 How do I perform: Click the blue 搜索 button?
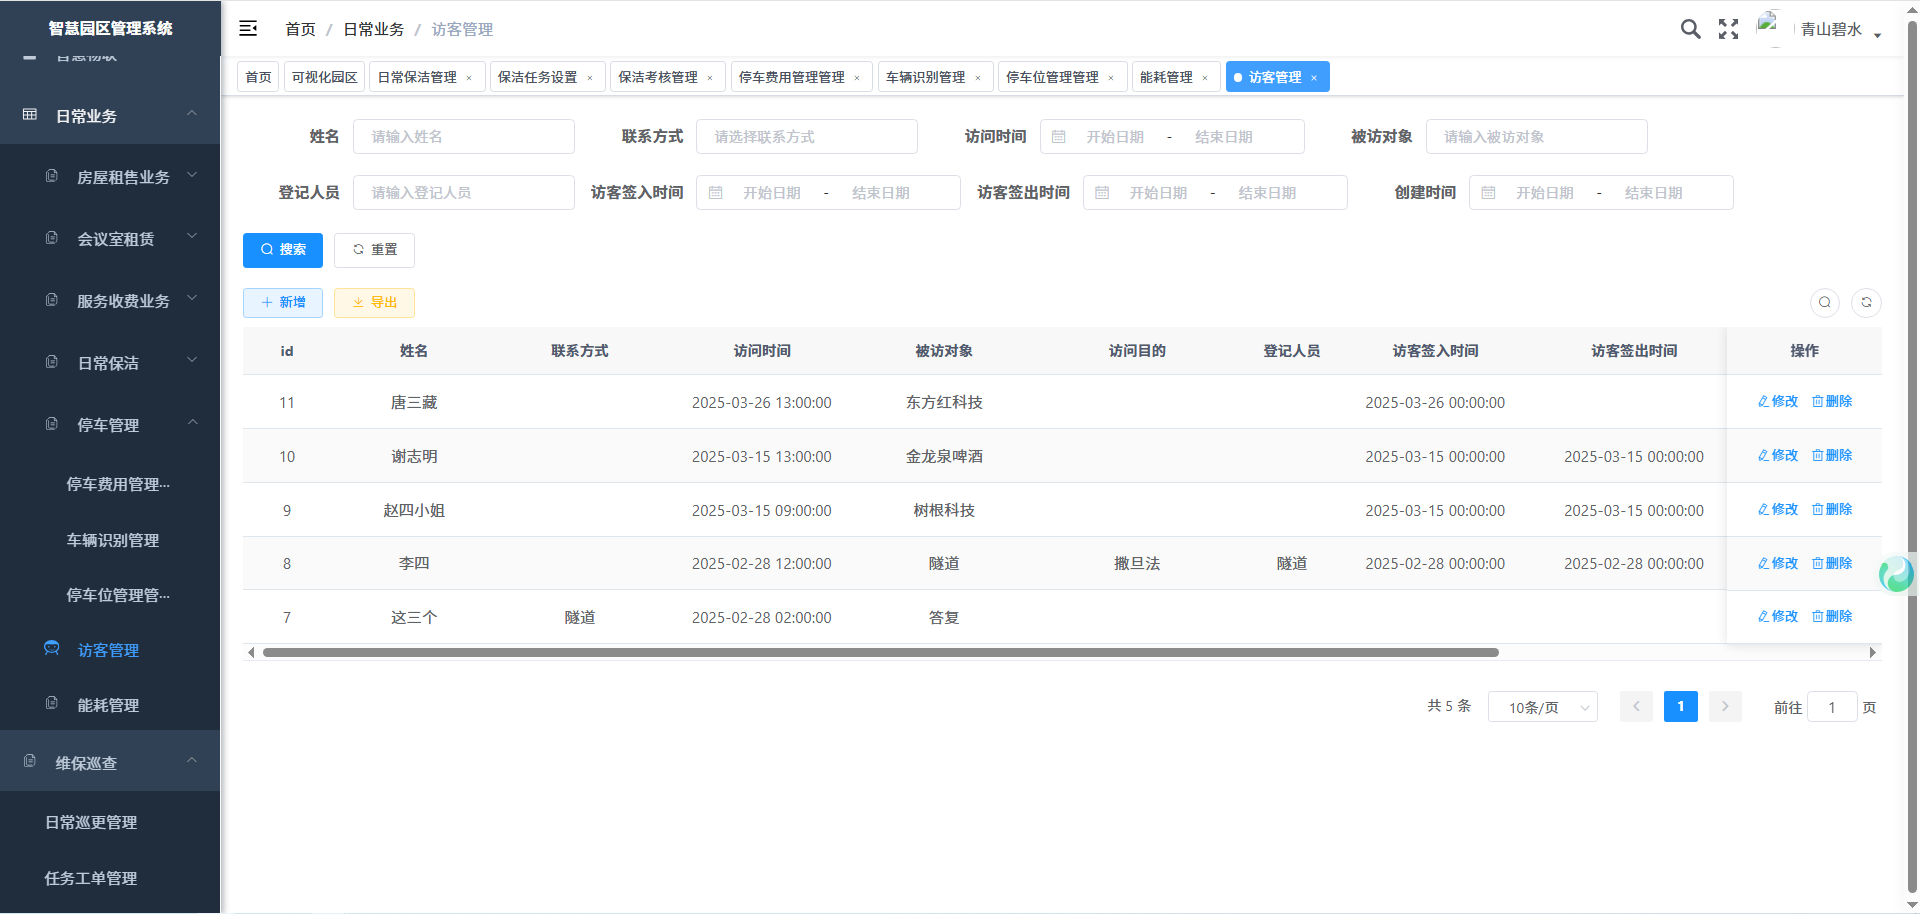[283, 250]
